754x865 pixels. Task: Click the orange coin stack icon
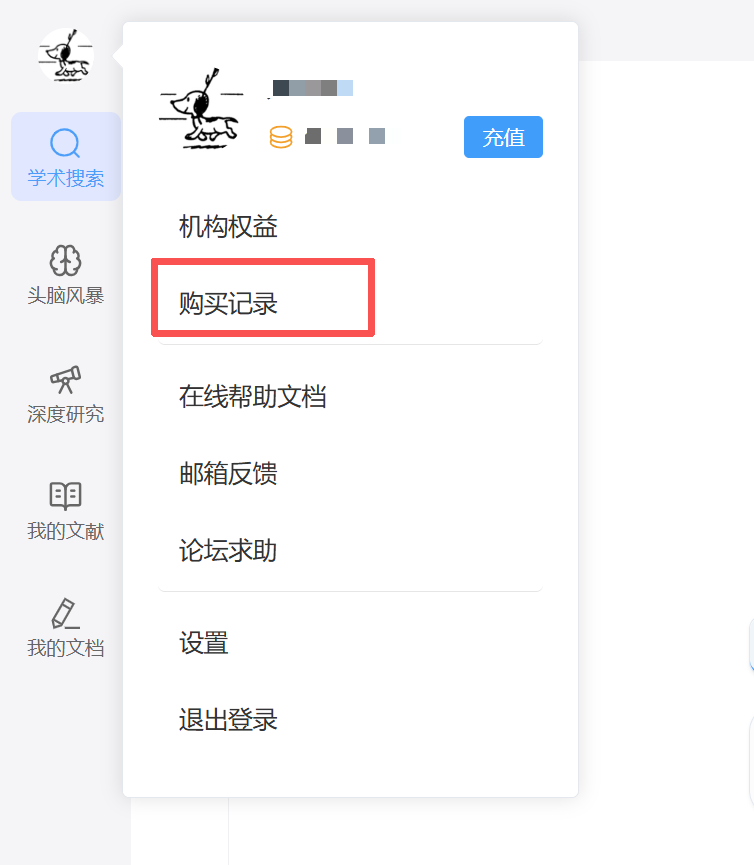[x=281, y=137]
